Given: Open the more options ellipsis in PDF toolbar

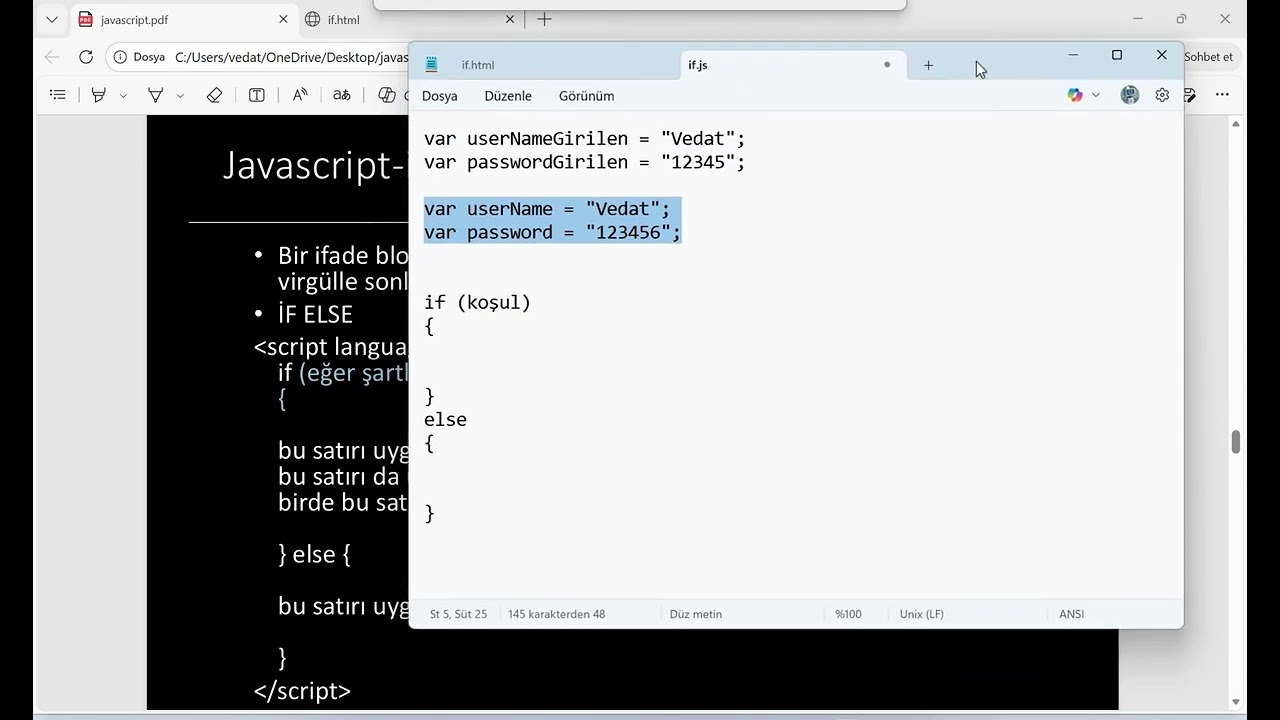Looking at the screenshot, I should pyautogui.click(x=1222, y=95).
